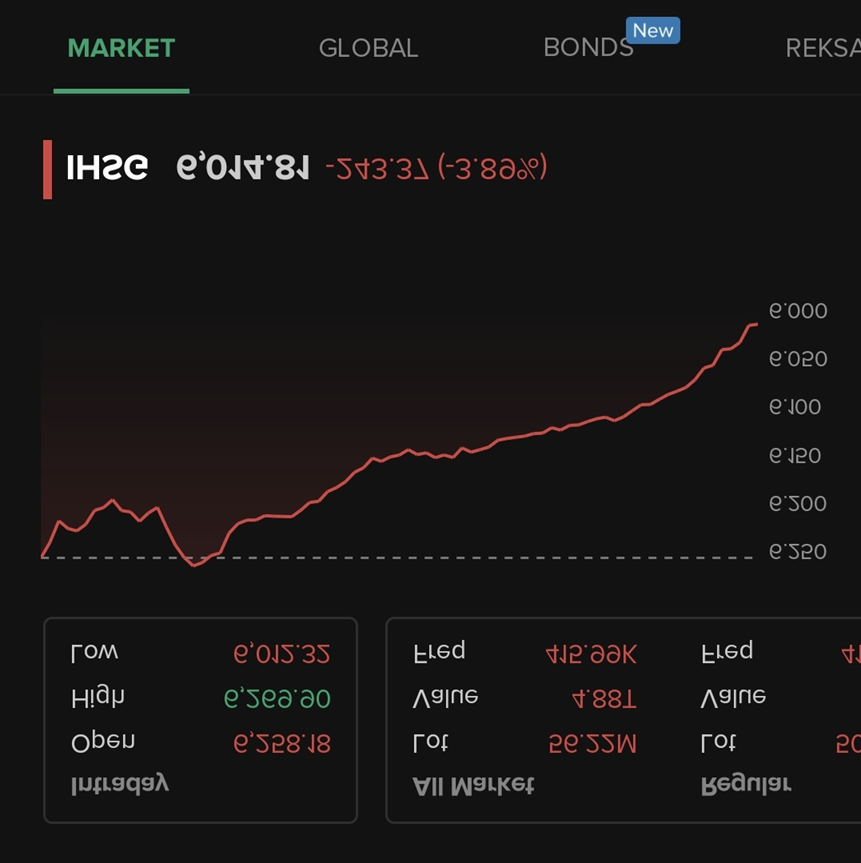Open the GLOBAL tab

(x=368, y=48)
